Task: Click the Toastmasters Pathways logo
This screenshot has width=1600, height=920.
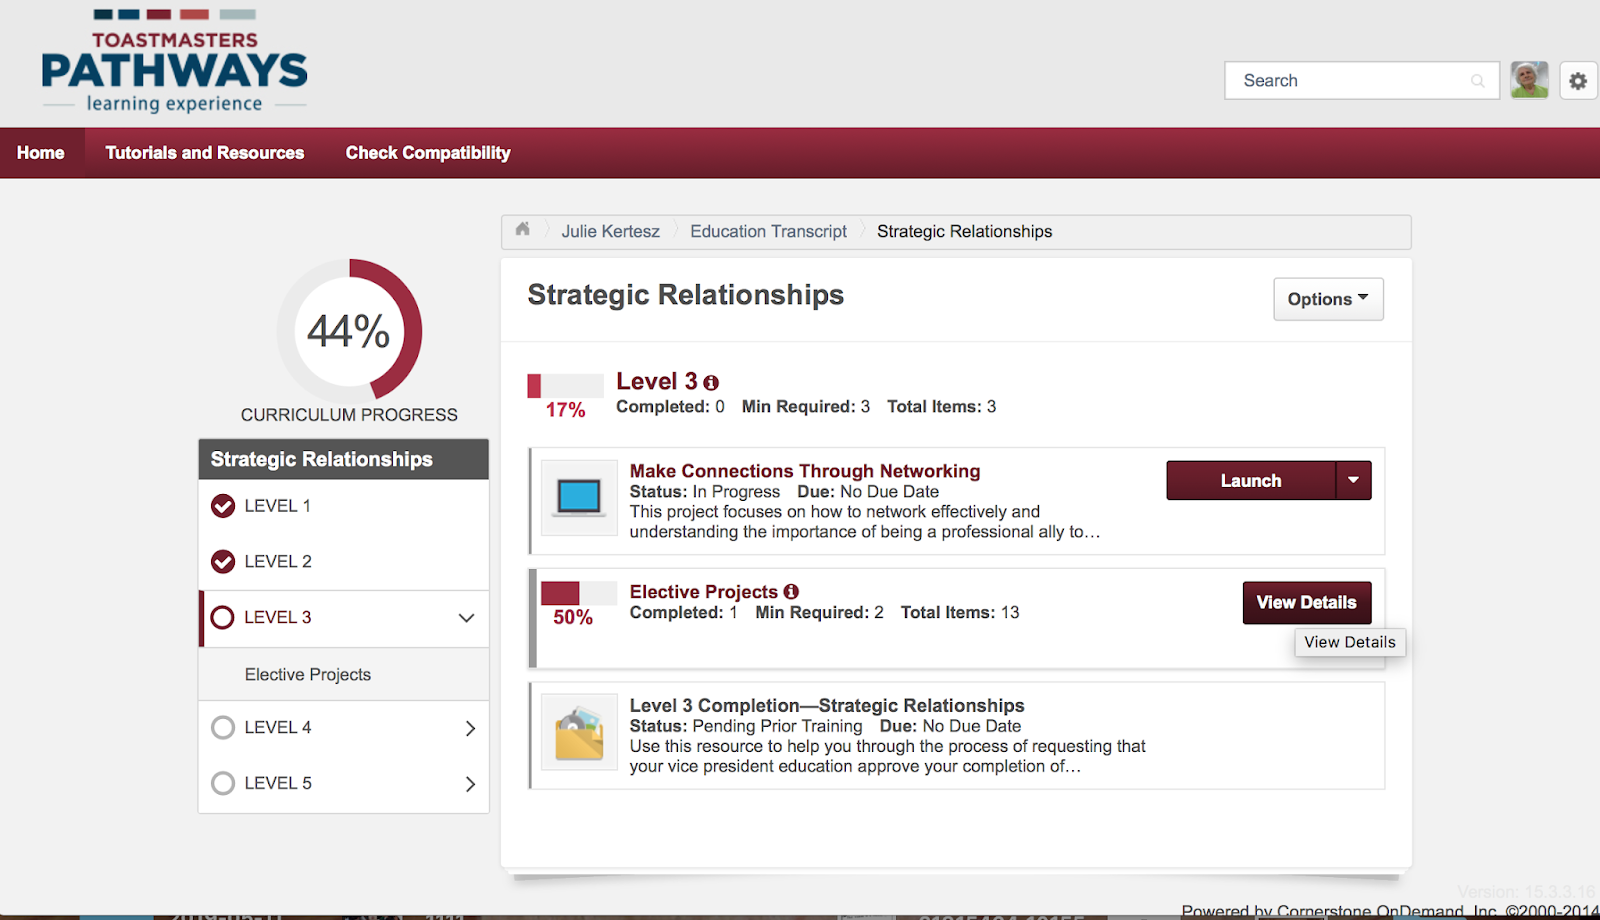Action: click(x=175, y=63)
